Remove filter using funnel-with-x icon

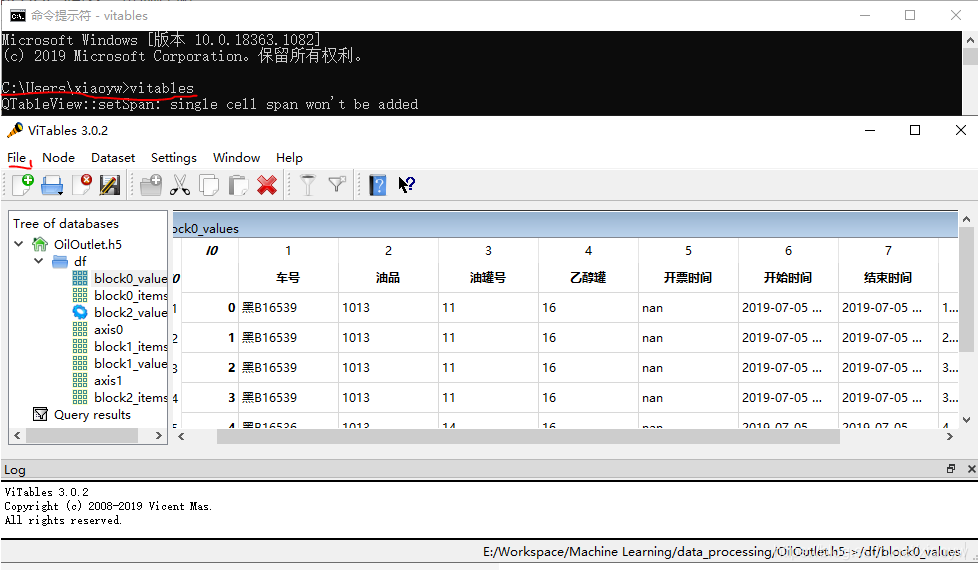click(337, 185)
